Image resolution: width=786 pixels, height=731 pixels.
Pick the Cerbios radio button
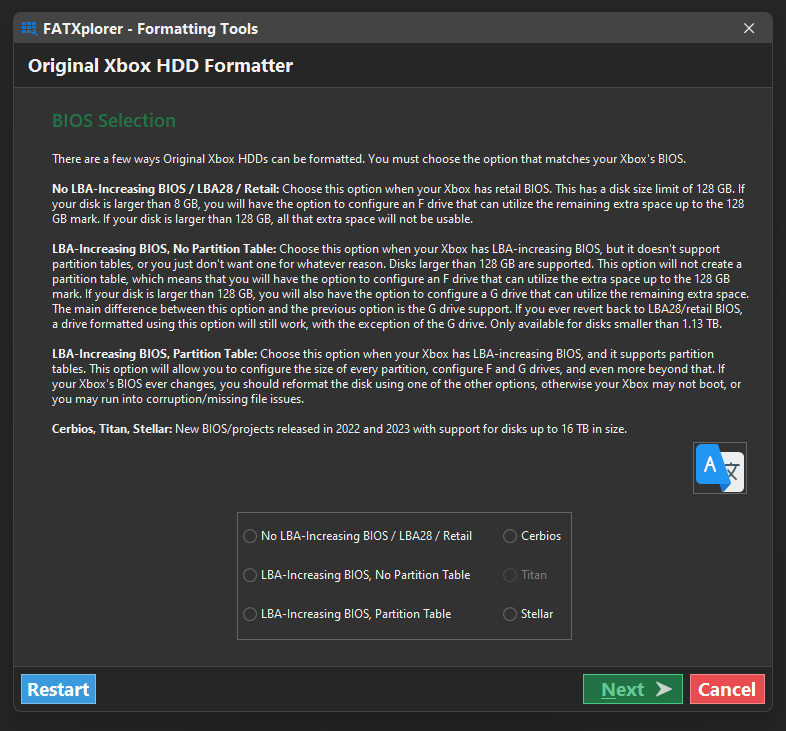[x=532, y=536]
